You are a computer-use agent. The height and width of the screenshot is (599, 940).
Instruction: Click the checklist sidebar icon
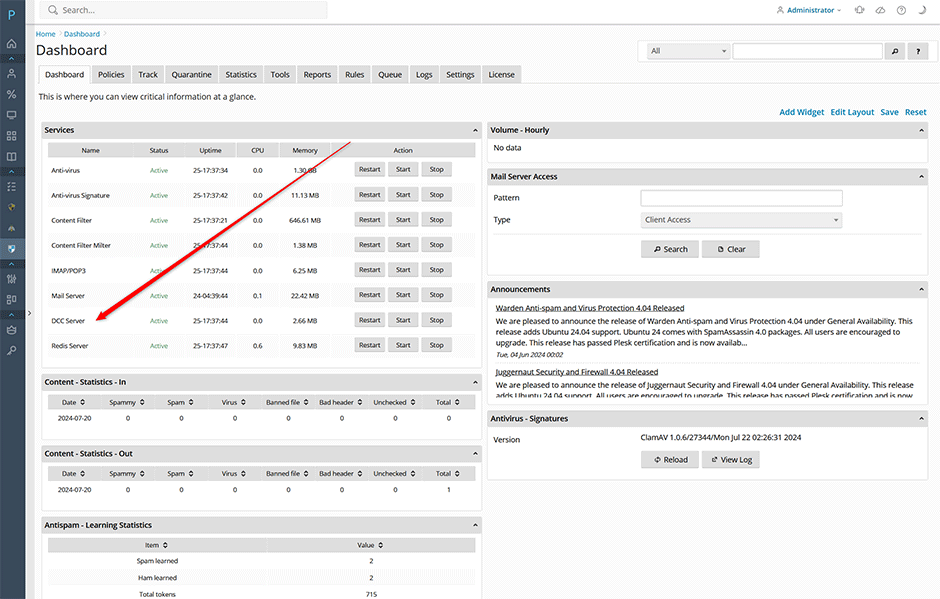(x=11, y=186)
